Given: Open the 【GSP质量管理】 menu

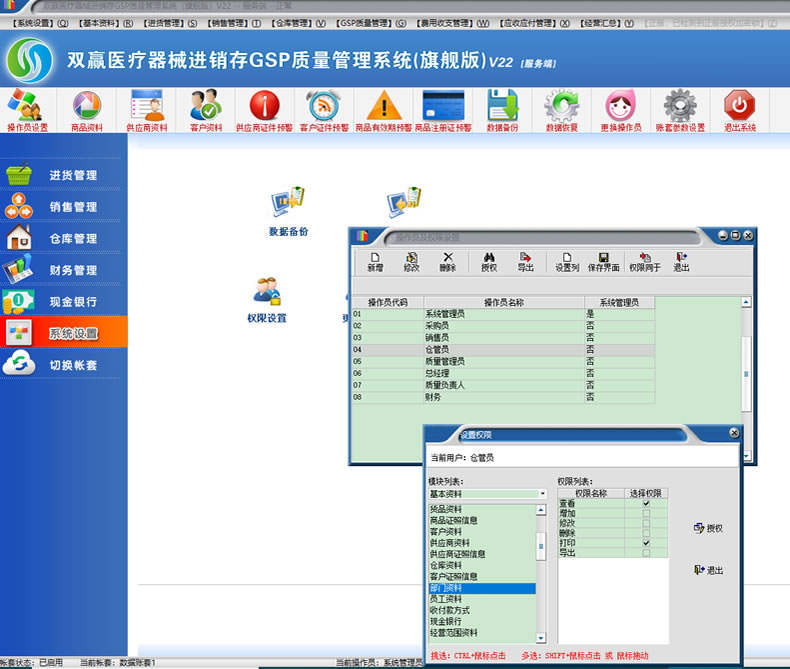Looking at the screenshot, I should (365, 22).
